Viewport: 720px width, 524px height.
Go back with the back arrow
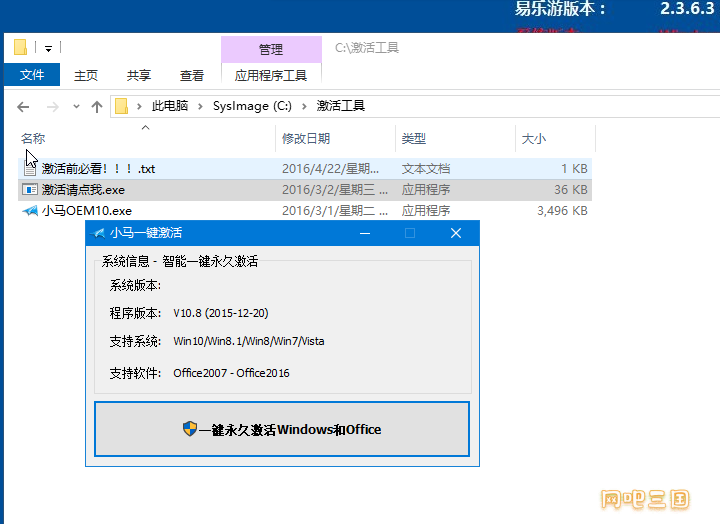(23, 107)
